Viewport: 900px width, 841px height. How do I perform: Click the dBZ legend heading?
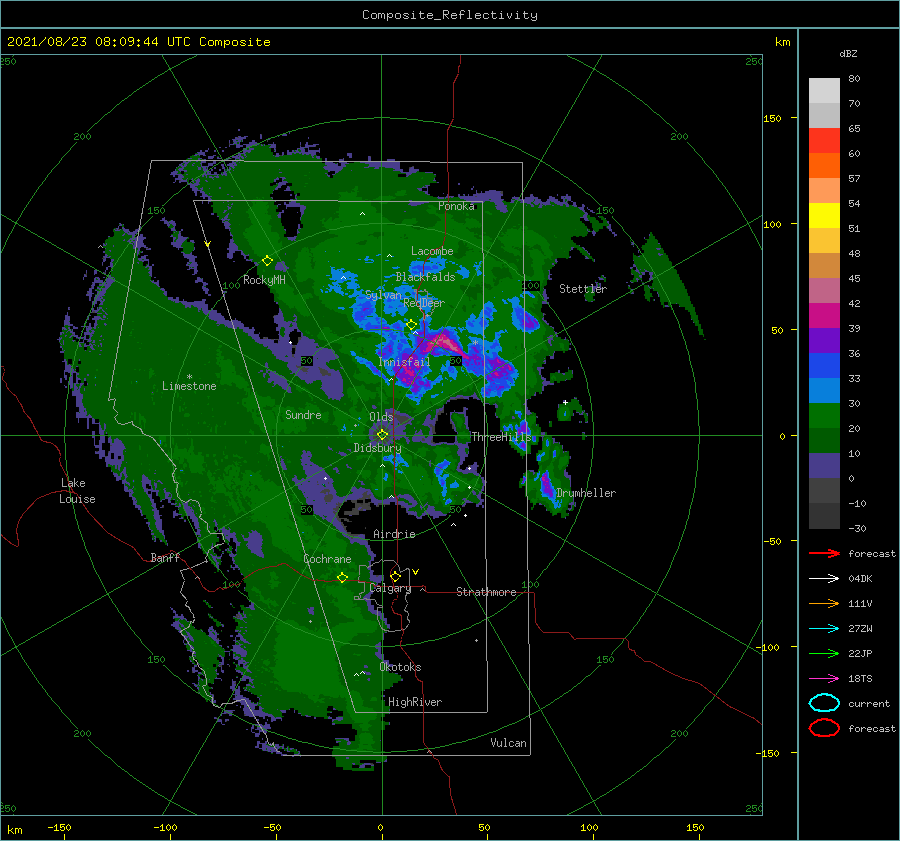click(x=848, y=54)
